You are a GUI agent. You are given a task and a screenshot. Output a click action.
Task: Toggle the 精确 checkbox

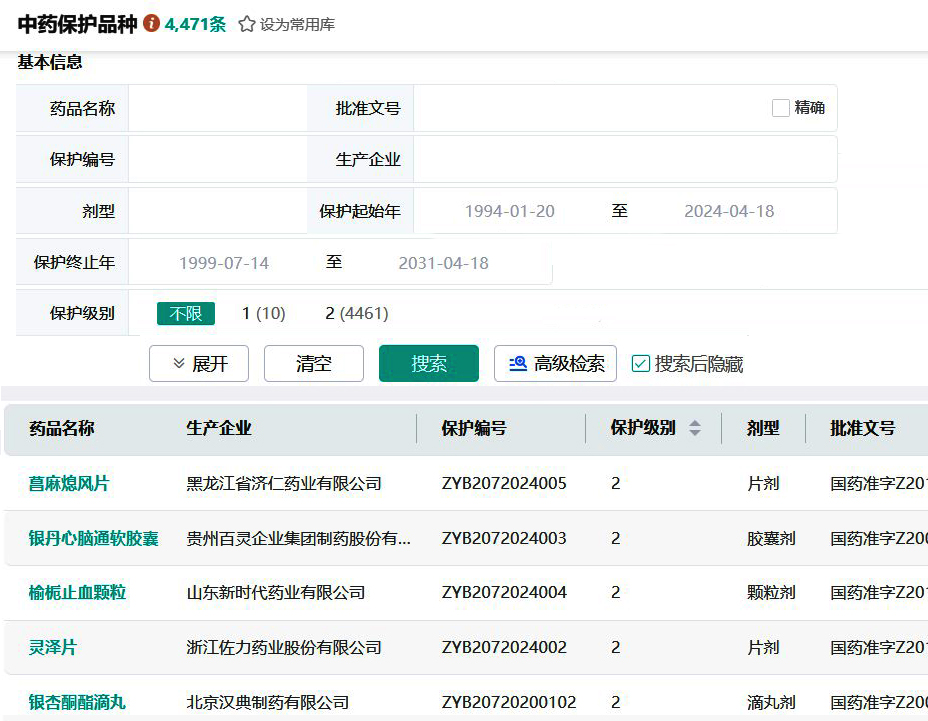(x=781, y=108)
